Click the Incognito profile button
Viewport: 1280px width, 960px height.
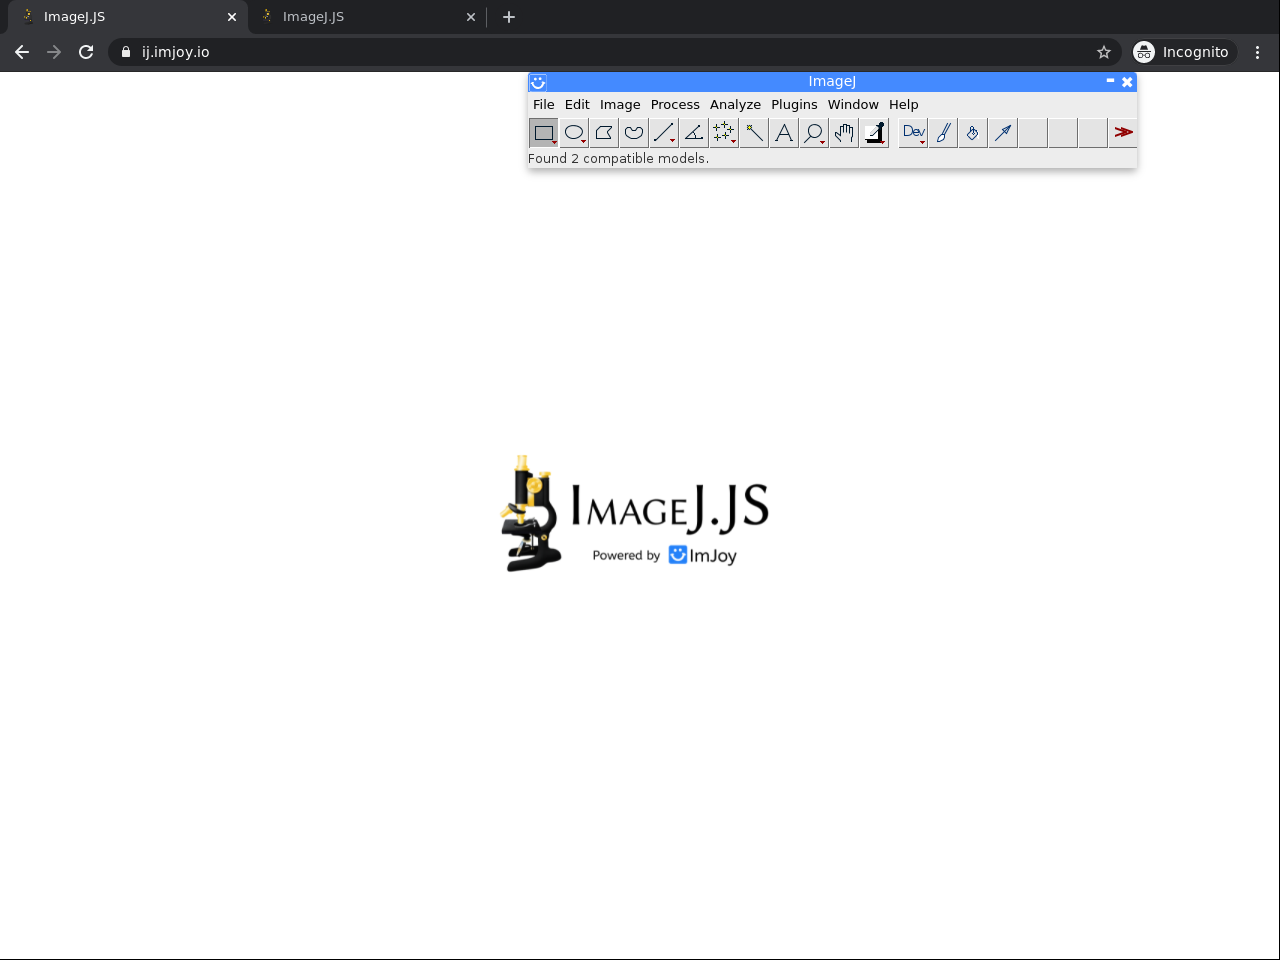(x=1184, y=52)
